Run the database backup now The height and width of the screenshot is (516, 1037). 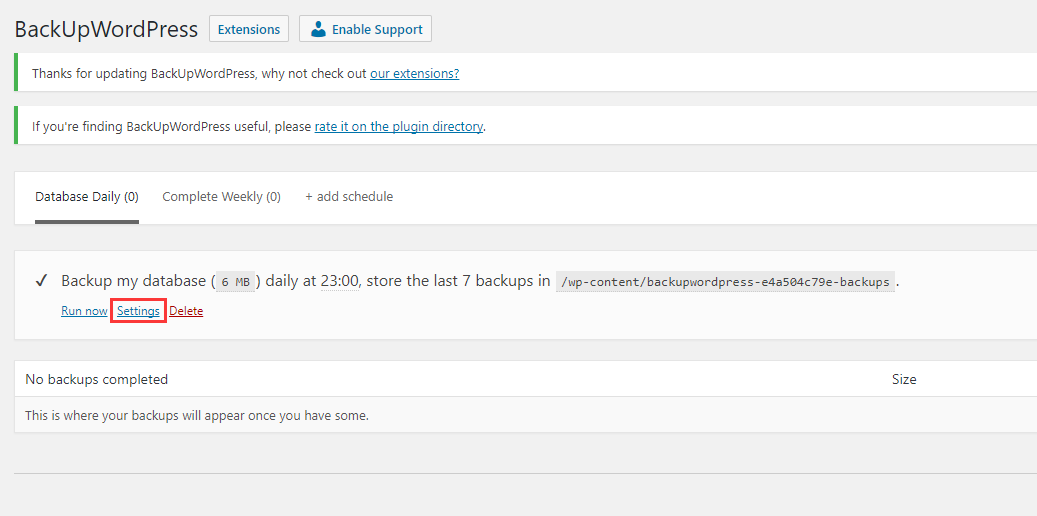[x=84, y=311]
